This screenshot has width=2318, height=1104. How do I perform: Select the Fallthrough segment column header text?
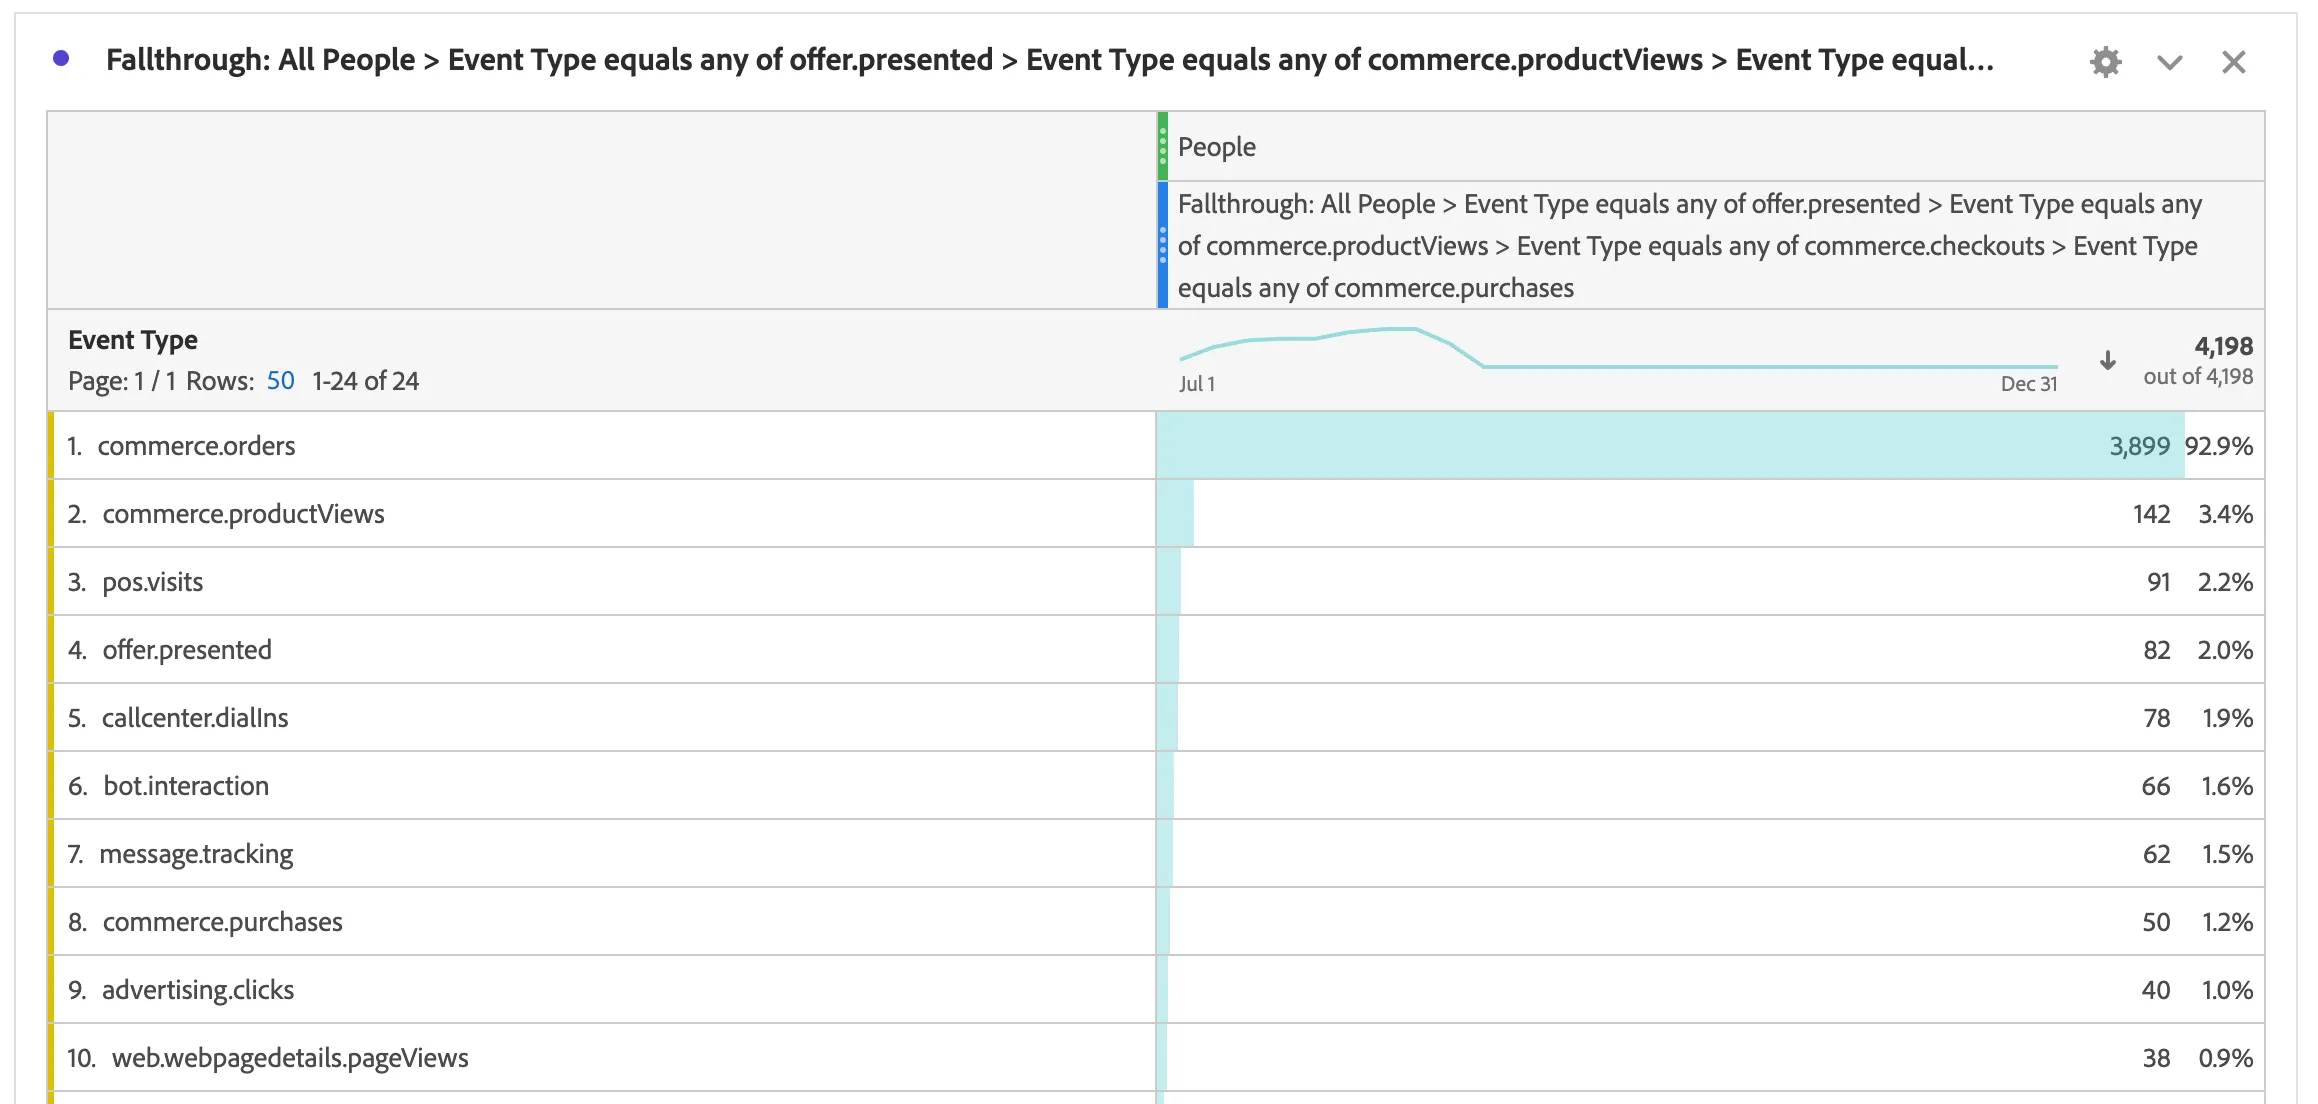point(1689,246)
